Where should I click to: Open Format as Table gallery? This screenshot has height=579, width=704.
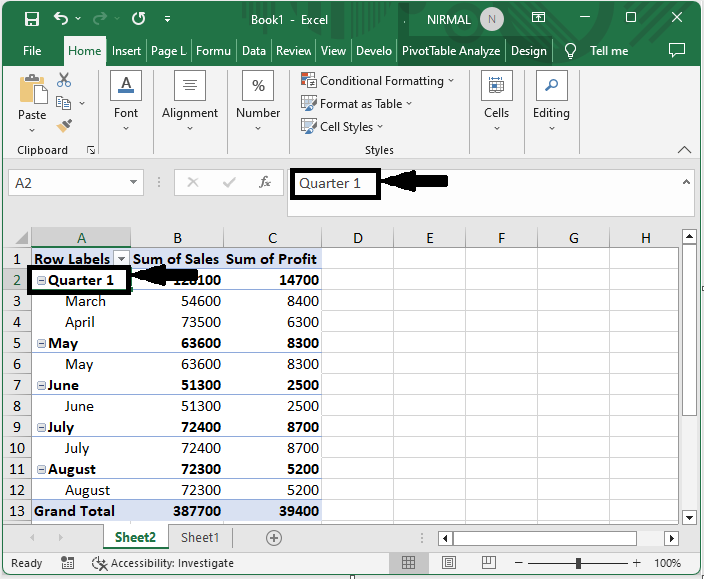[356, 104]
